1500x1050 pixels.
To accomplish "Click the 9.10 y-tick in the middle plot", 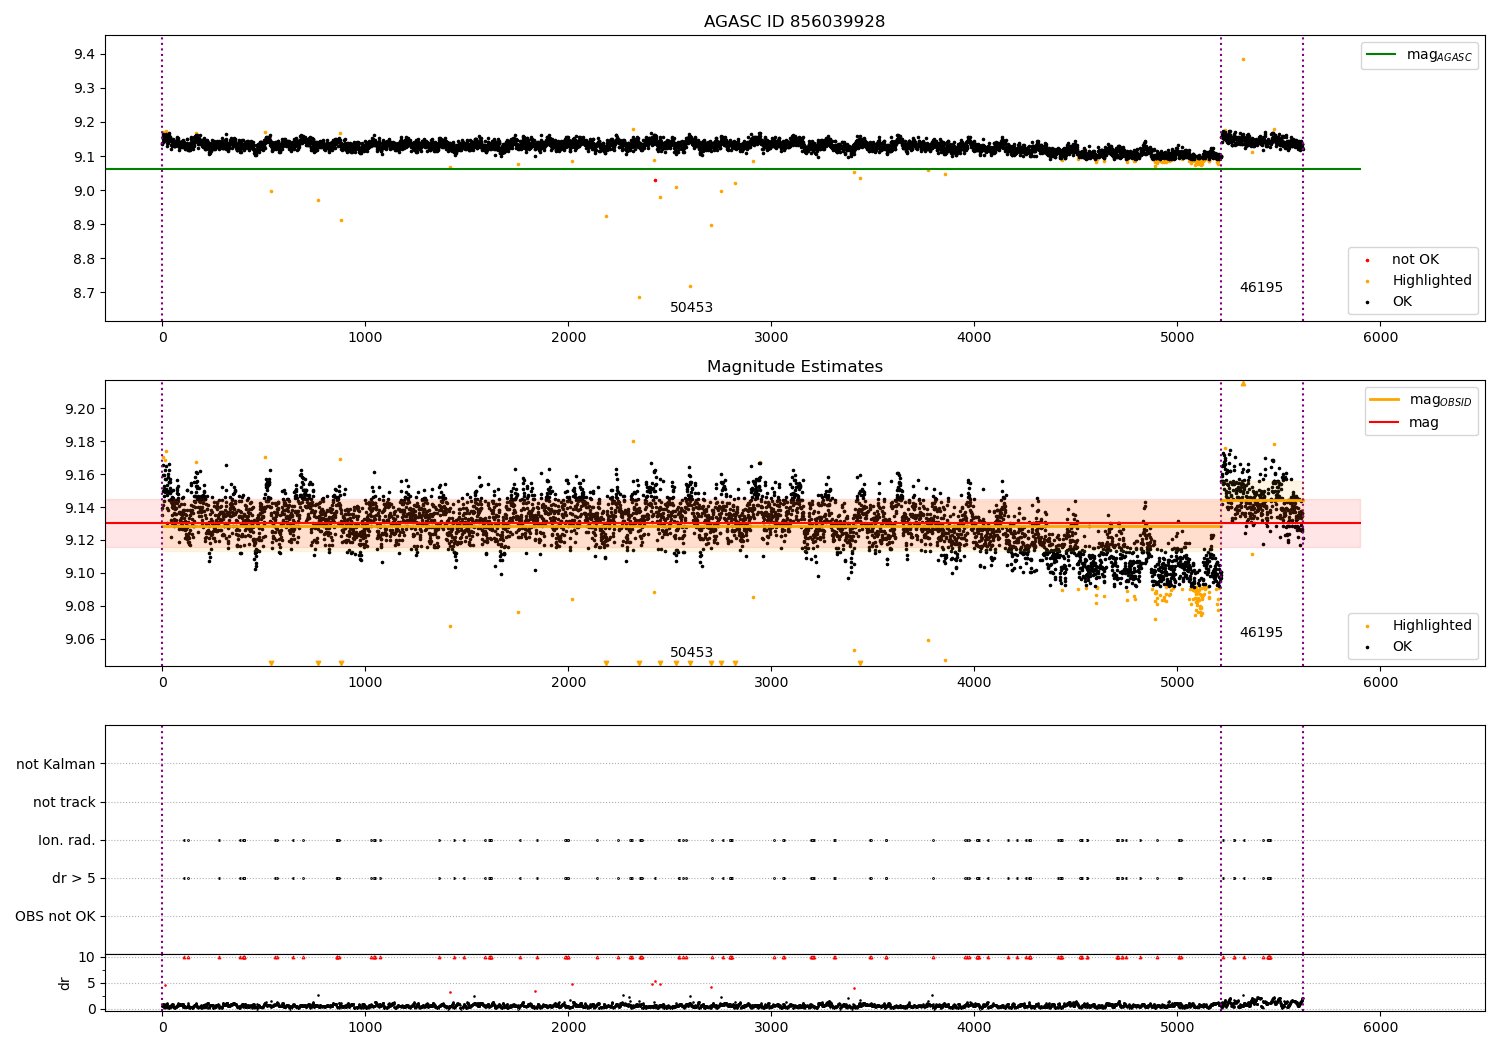I will click(x=80, y=574).
